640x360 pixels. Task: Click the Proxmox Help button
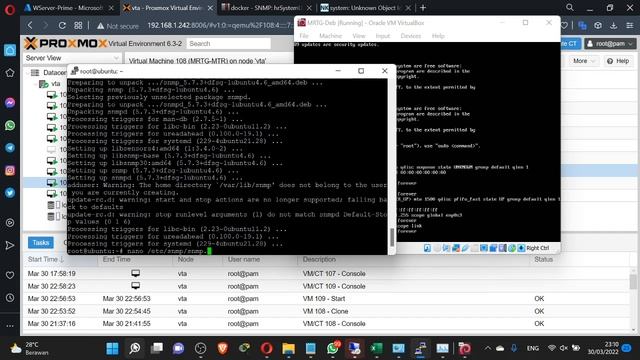(x=618, y=61)
